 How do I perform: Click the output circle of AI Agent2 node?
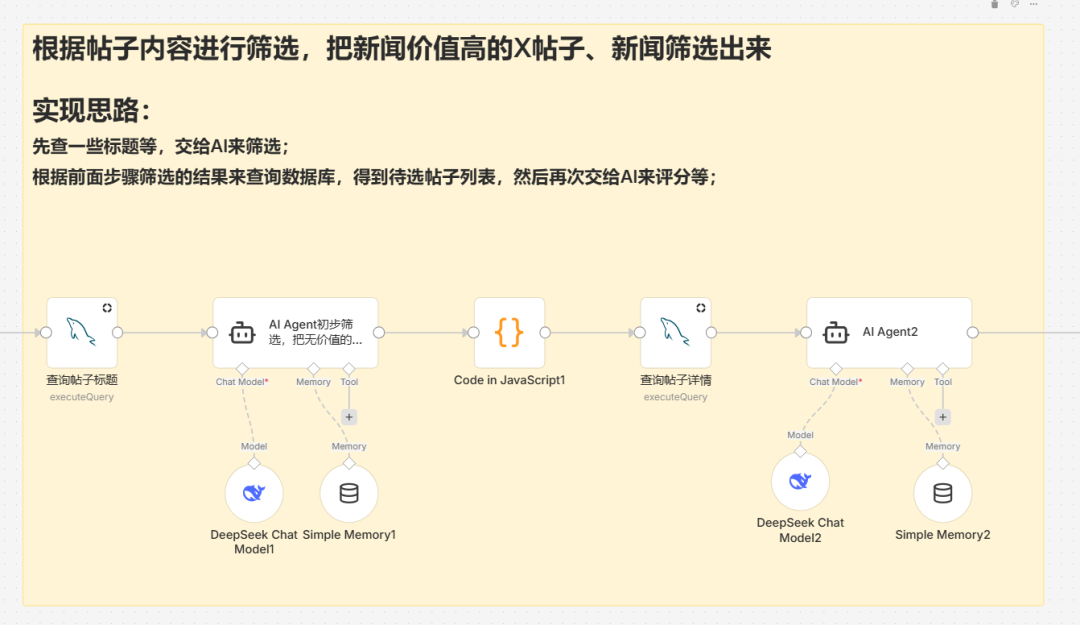coord(972,332)
